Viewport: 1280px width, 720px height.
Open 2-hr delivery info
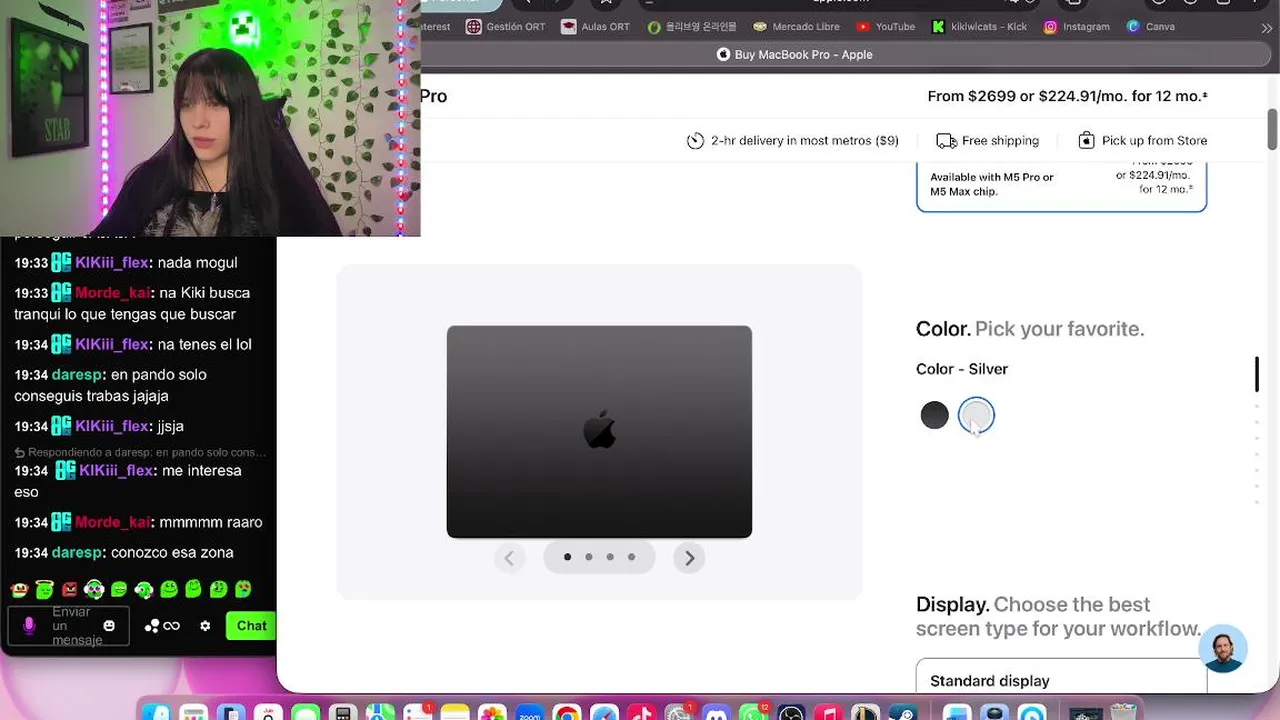(792, 141)
